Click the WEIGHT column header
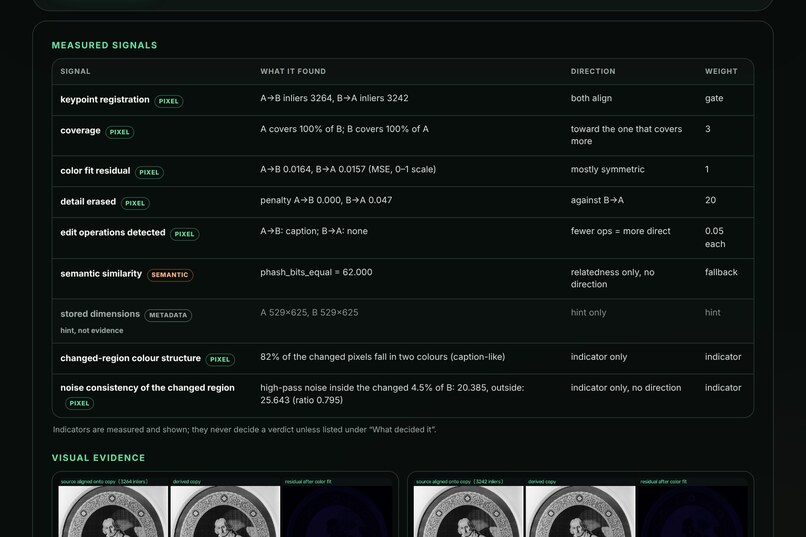Screen dimensions: 806x537 point(721,71)
